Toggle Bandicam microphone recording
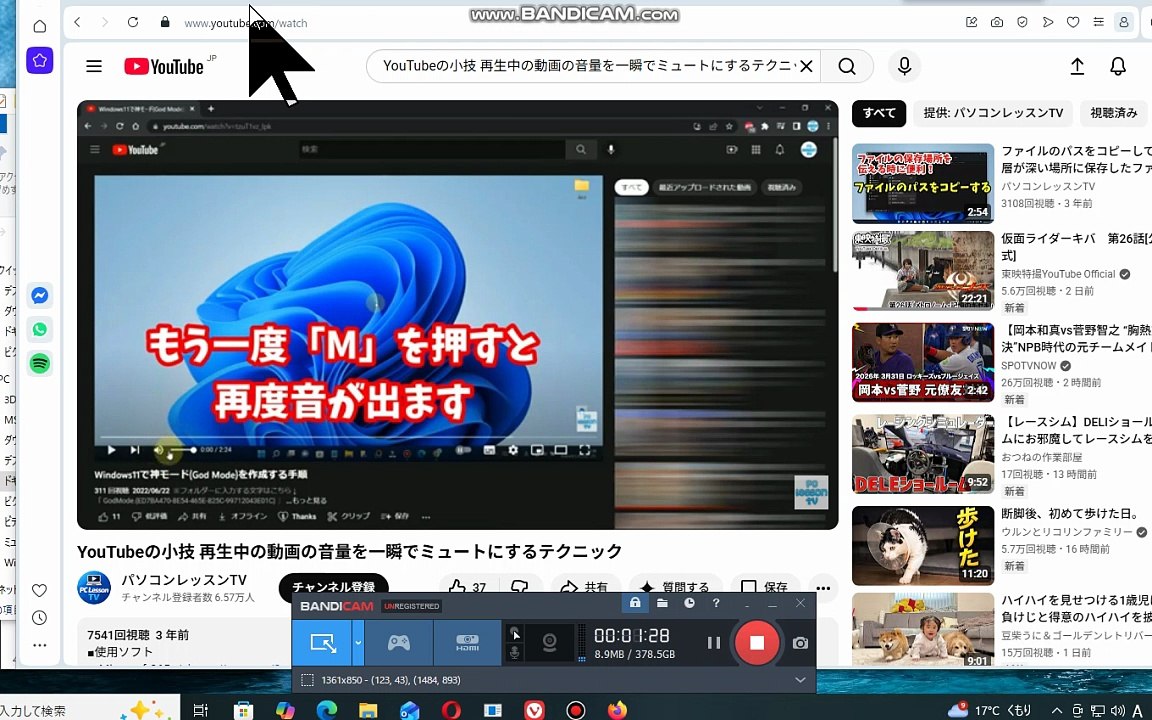This screenshot has width=1152, height=720. [x=515, y=652]
